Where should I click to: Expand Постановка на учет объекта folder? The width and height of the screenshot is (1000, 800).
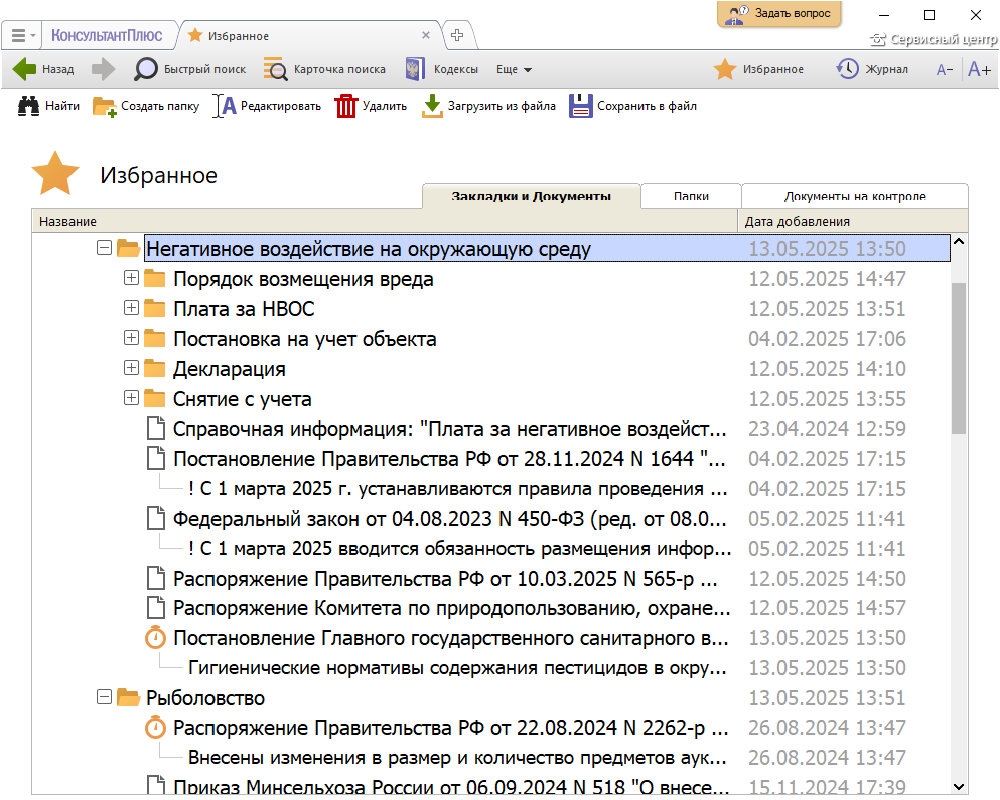[x=131, y=337]
